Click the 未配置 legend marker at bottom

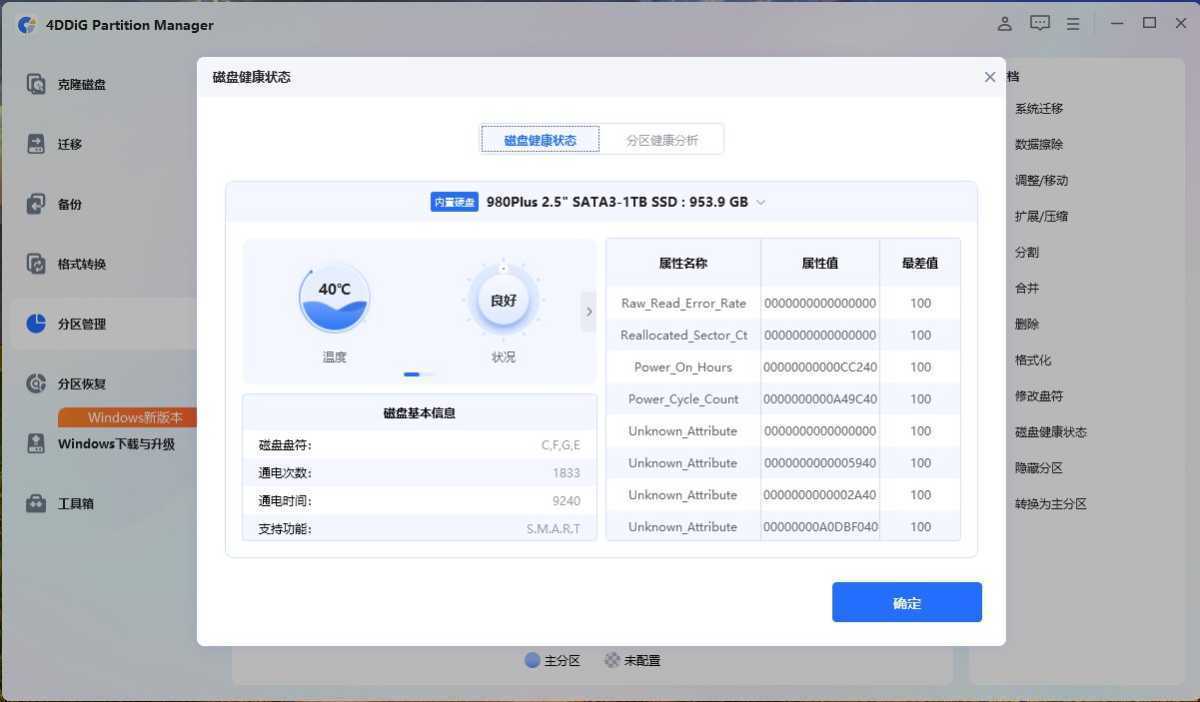(x=611, y=660)
